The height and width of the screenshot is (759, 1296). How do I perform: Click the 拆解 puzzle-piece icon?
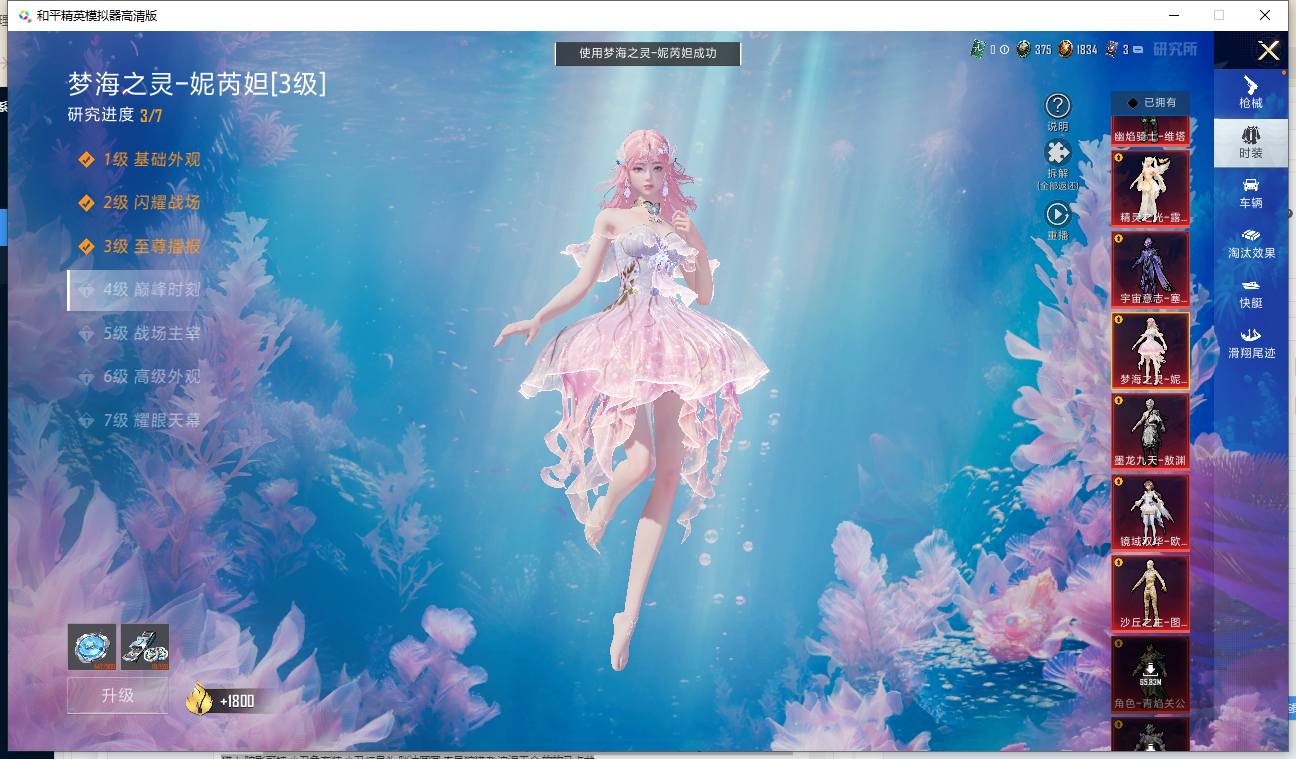point(1057,153)
